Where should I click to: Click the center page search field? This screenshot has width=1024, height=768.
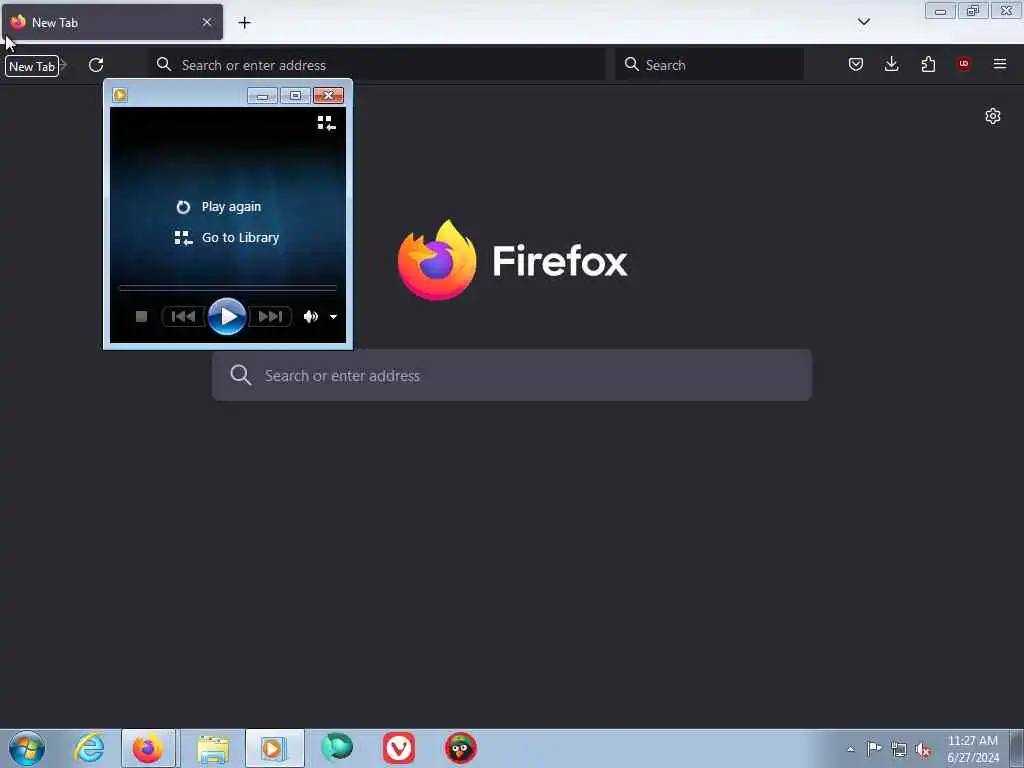pyautogui.click(x=512, y=376)
